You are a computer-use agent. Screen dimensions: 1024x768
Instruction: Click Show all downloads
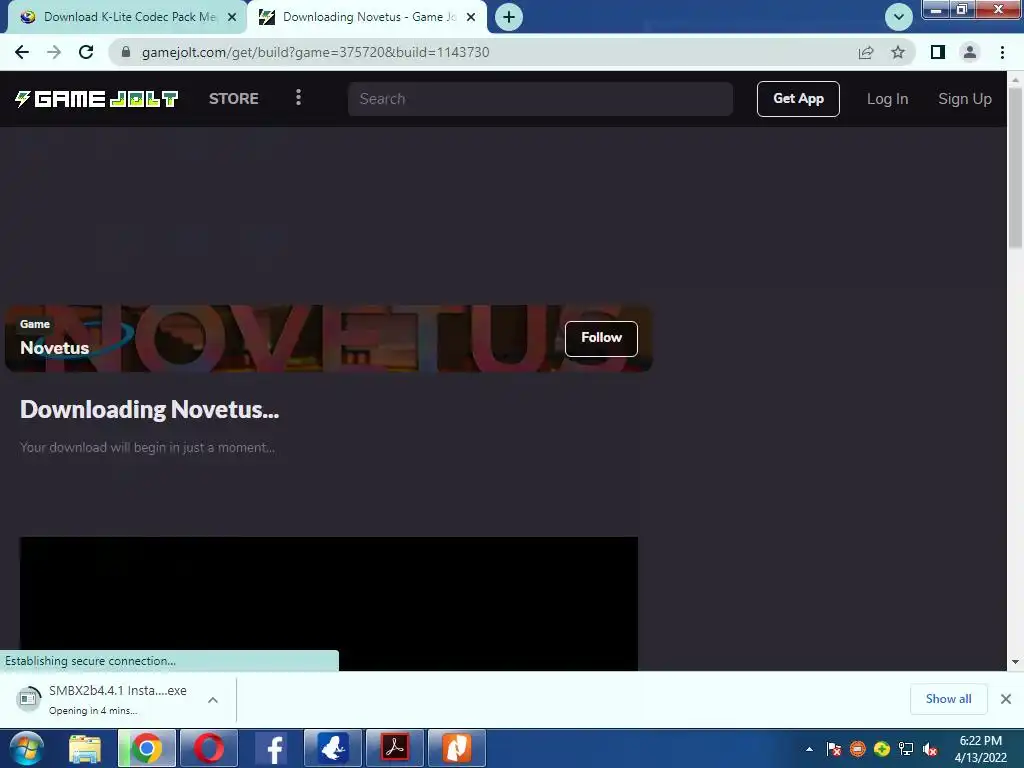tap(948, 699)
